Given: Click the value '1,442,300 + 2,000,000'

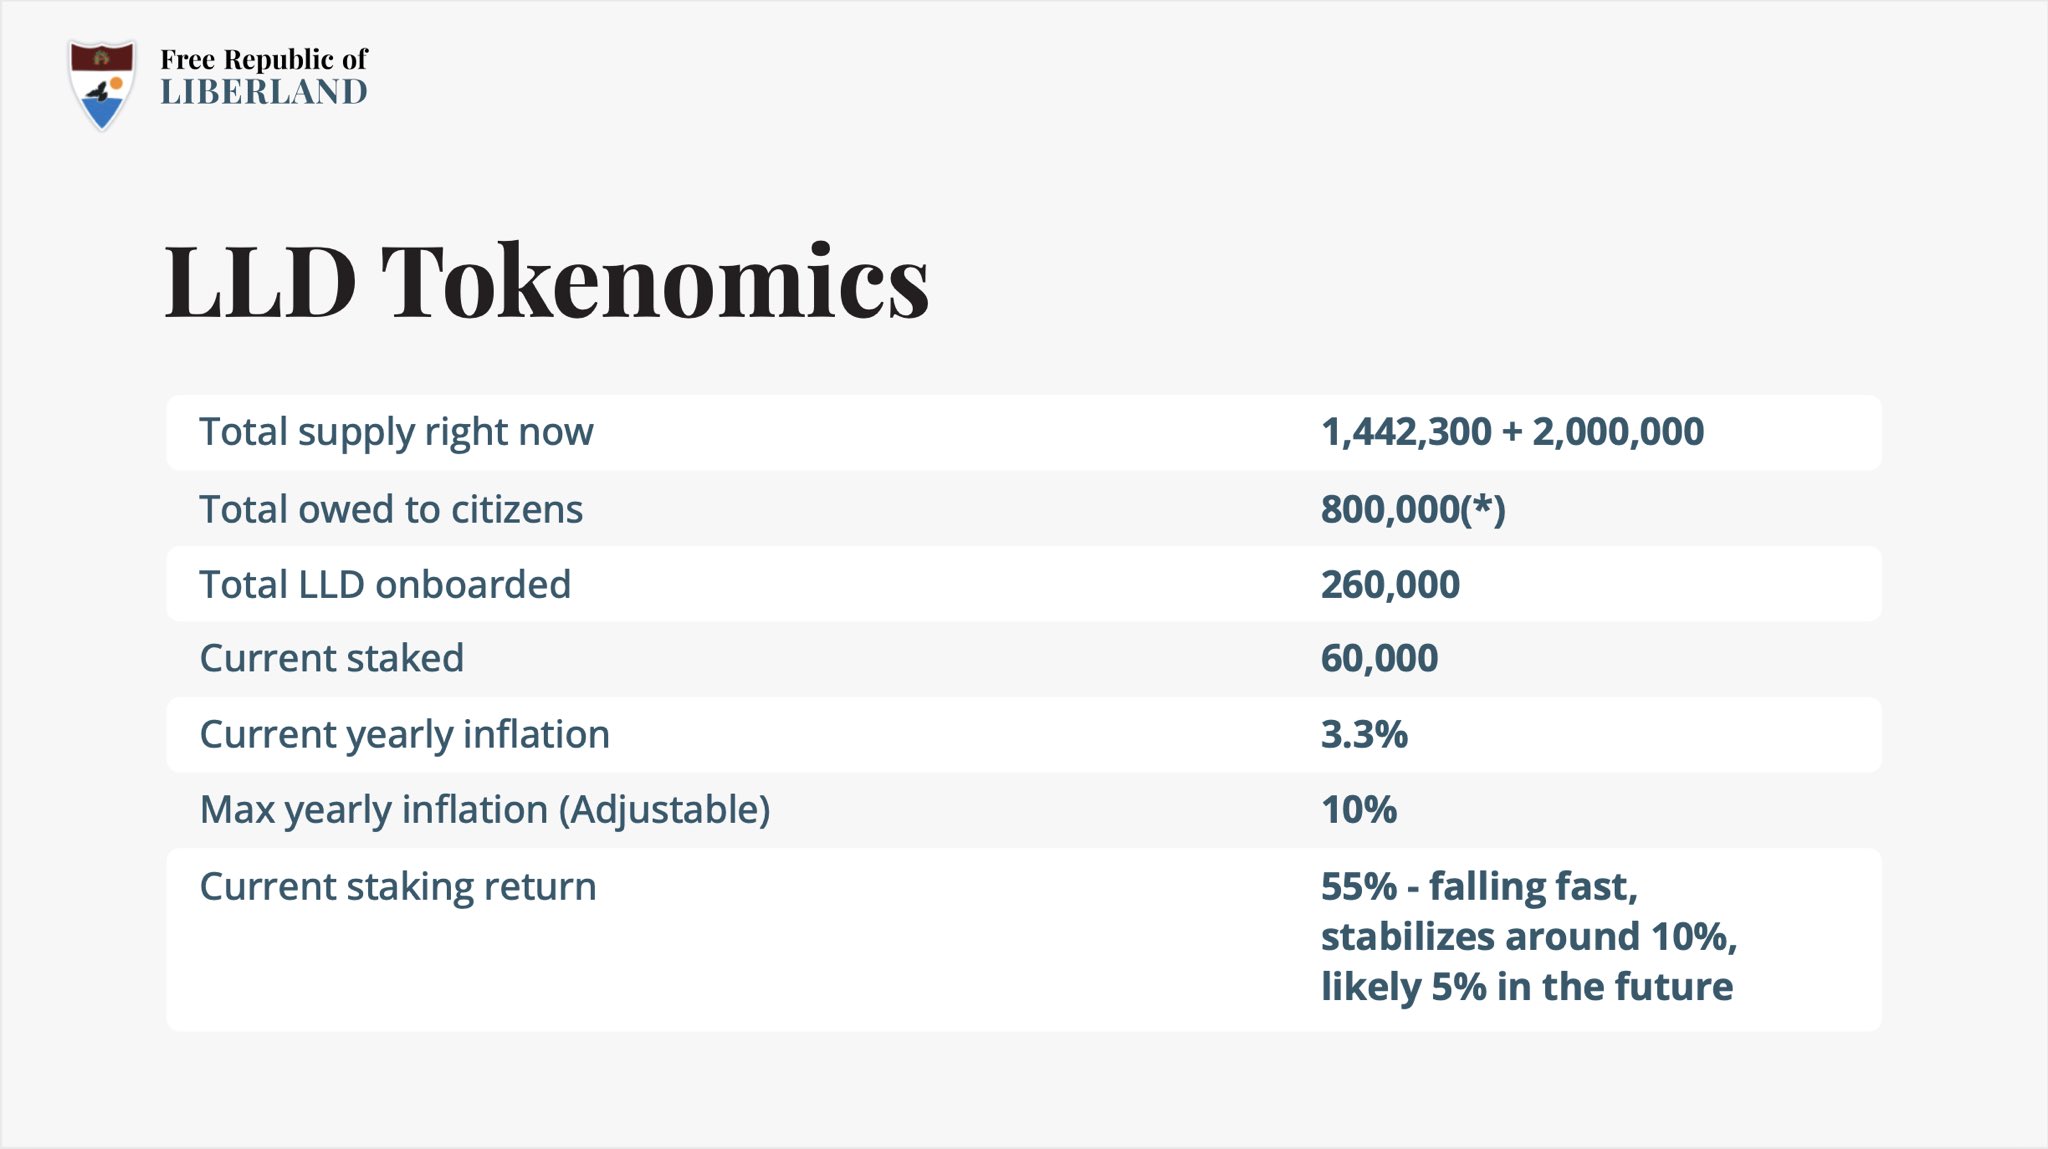Looking at the screenshot, I should point(1512,432).
